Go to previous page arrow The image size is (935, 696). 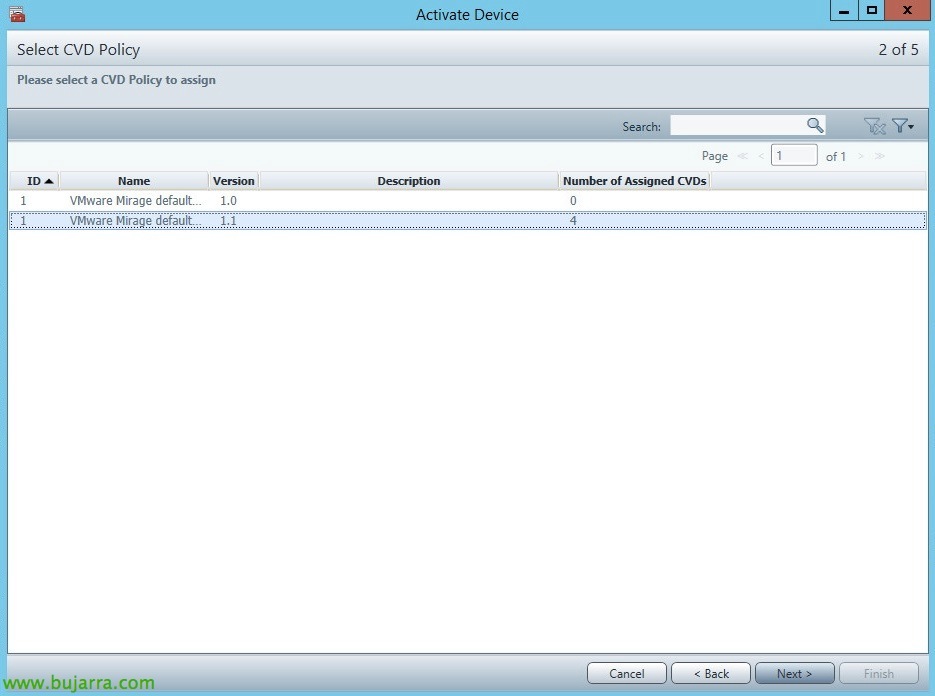tap(761, 156)
